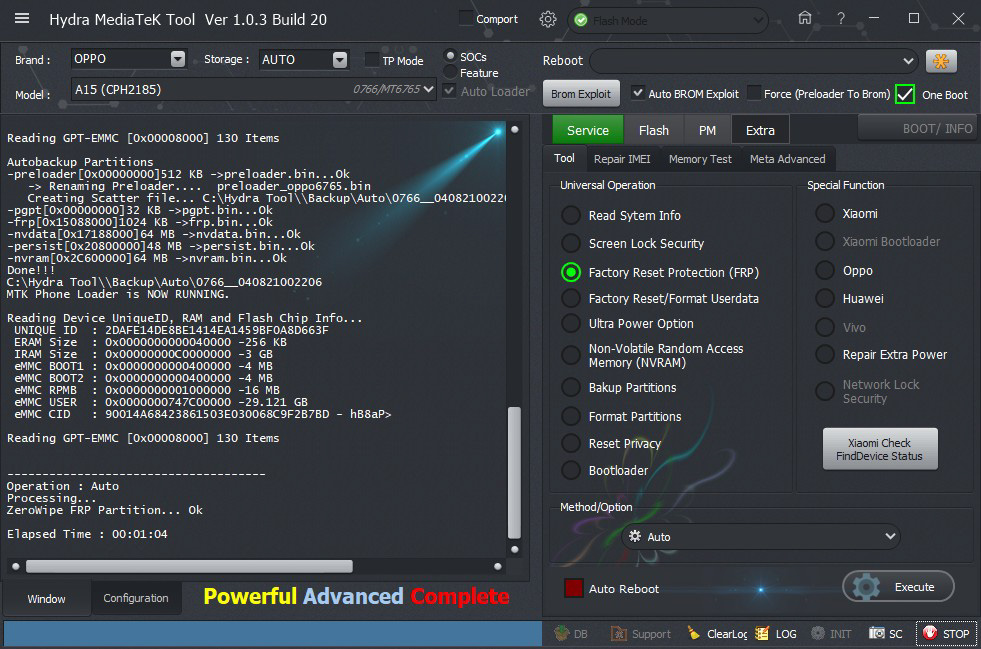Image resolution: width=981 pixels, height=649 pixels.
Task: Open DB from the status bar
Action: coord(571,633)
